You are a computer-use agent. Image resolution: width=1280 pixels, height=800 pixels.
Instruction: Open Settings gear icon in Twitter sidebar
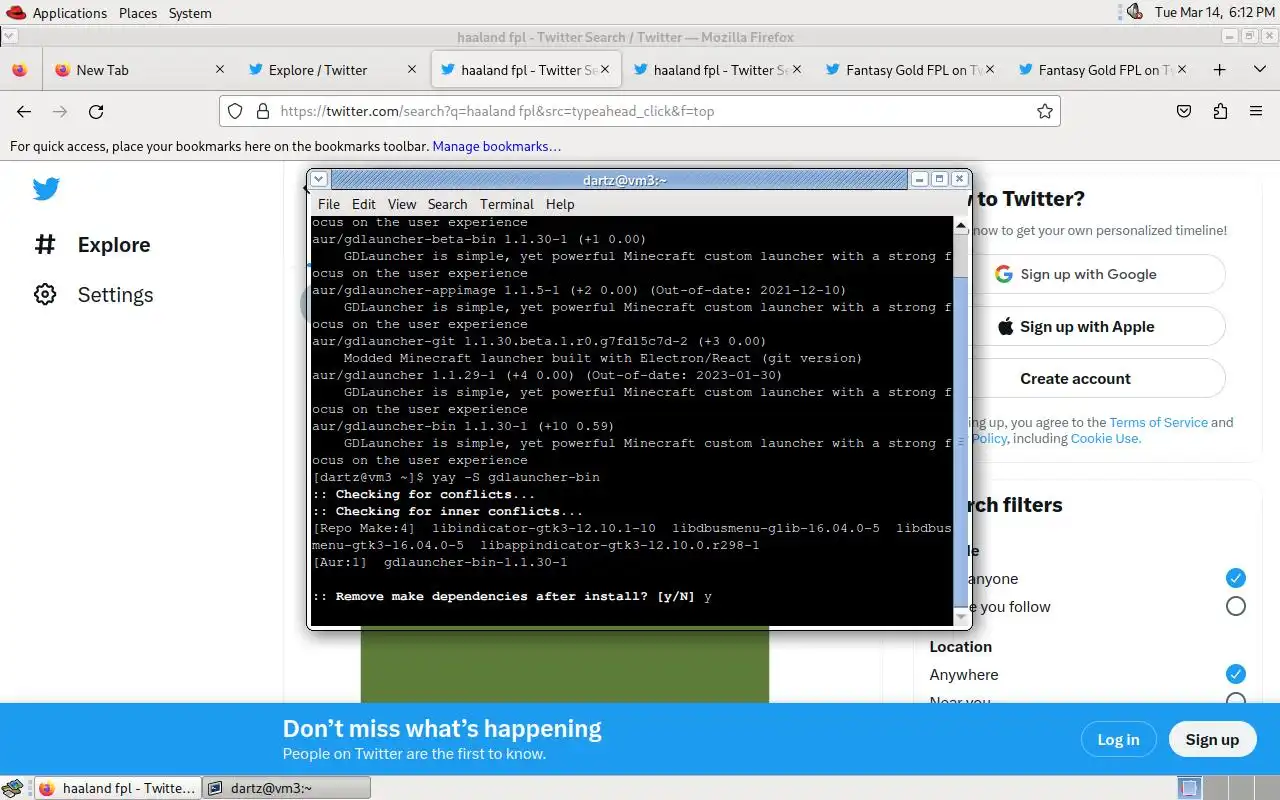point(45,294)
